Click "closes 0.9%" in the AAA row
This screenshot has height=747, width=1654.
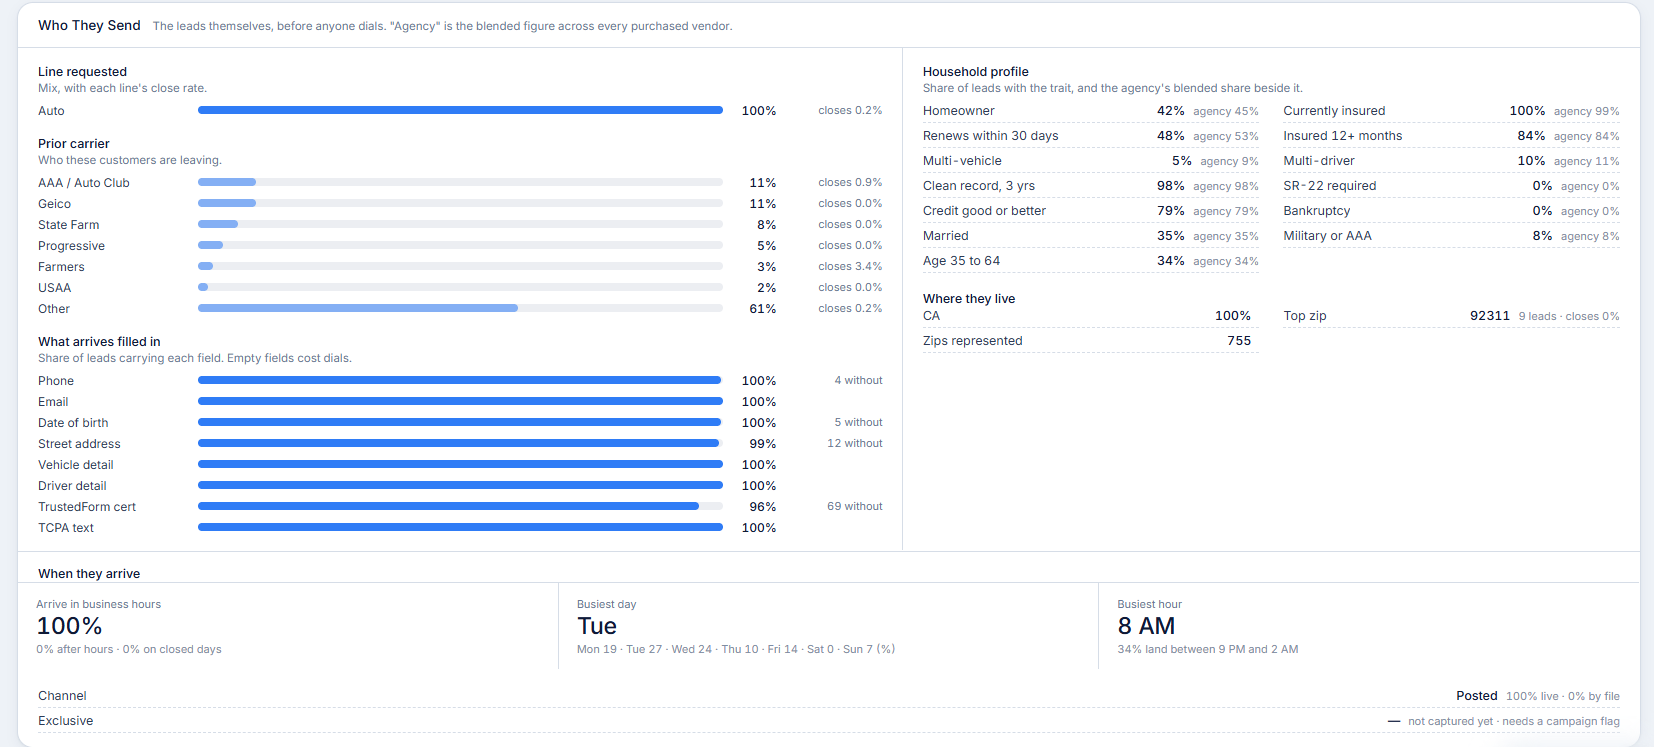click(850, 182)
